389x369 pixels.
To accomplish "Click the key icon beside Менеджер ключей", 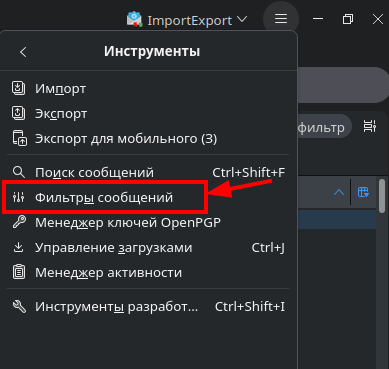I will 19,222.
